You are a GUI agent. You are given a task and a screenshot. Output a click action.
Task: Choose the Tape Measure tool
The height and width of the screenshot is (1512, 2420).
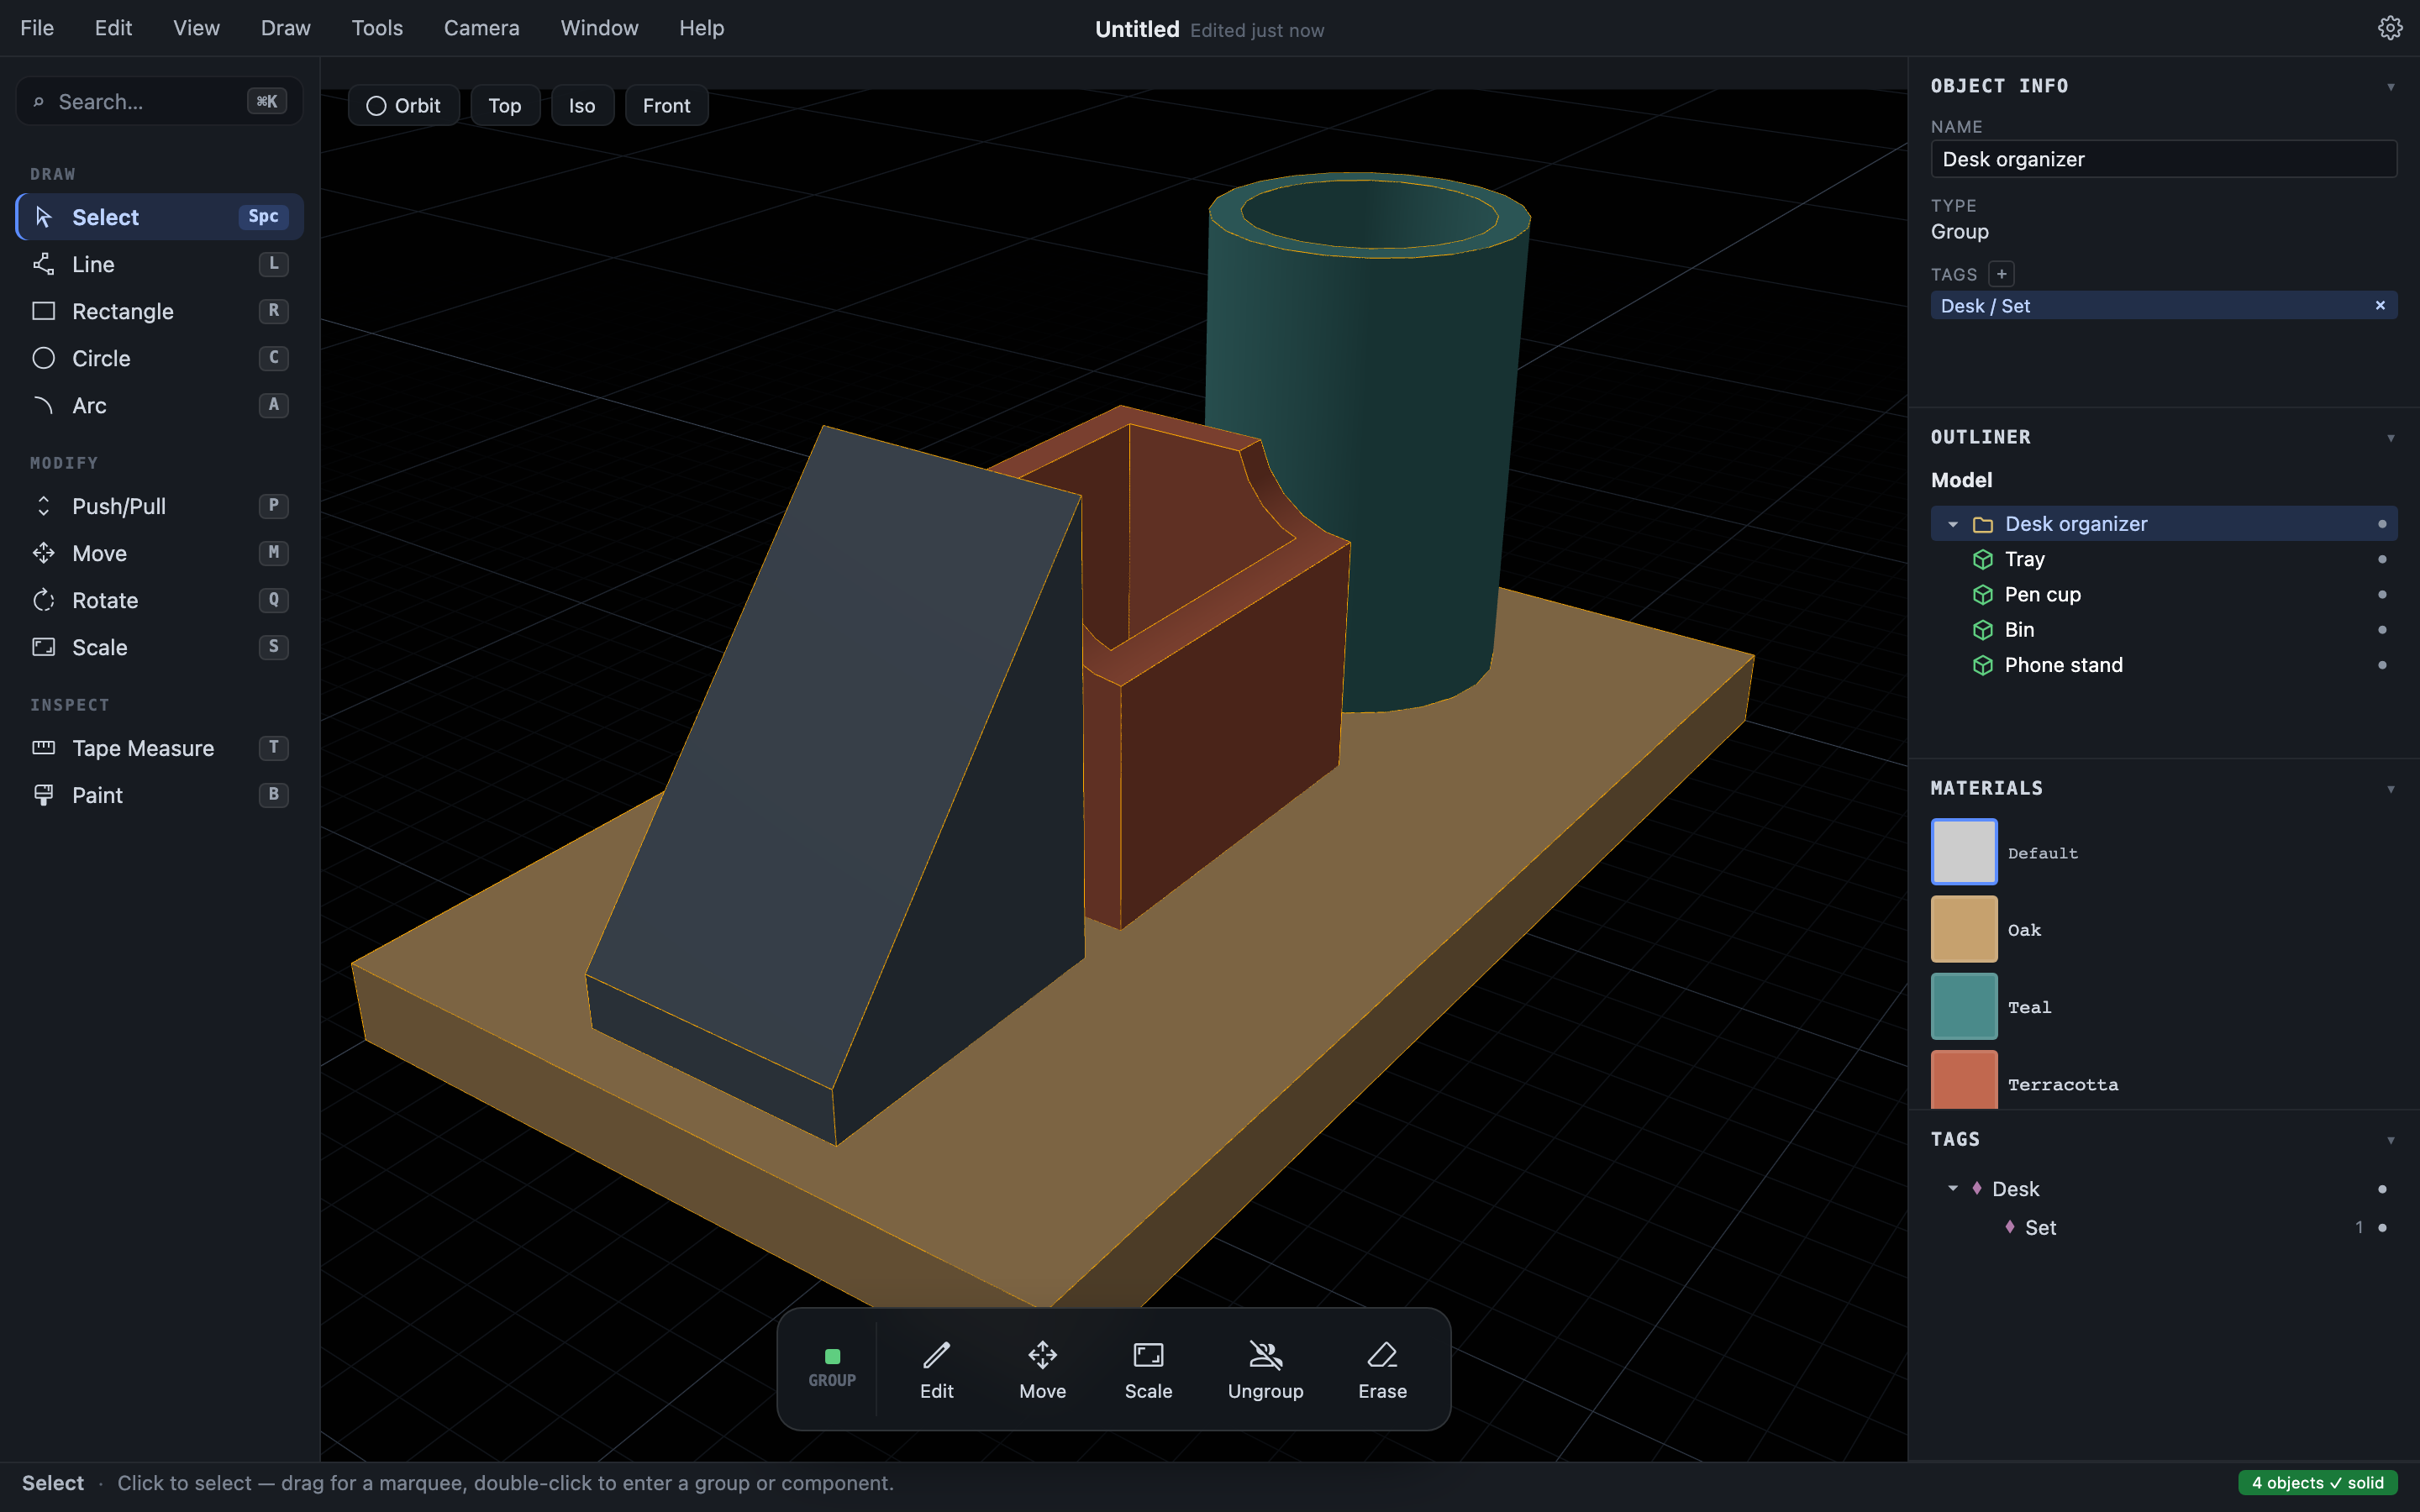[160, 748]
